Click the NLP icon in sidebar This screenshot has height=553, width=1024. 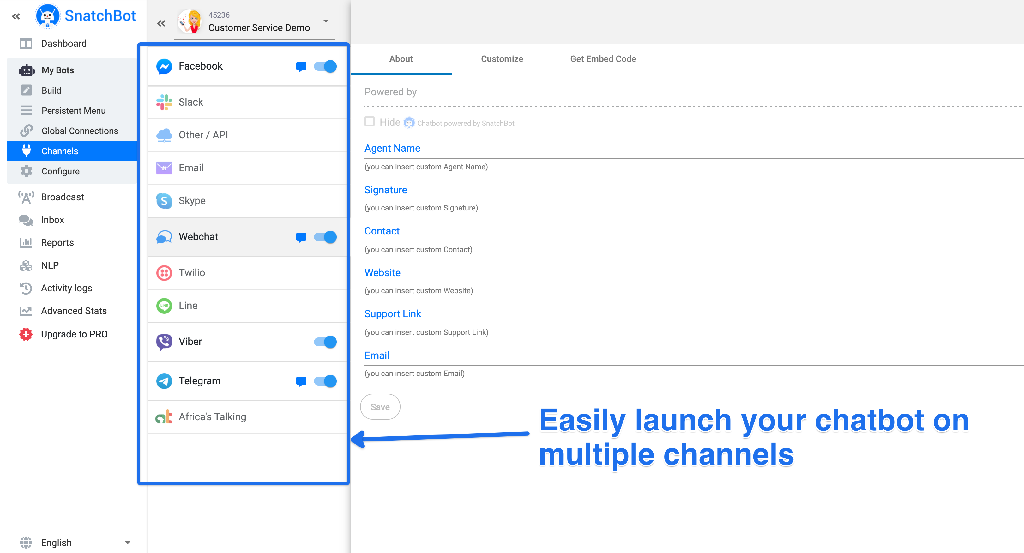26,266
